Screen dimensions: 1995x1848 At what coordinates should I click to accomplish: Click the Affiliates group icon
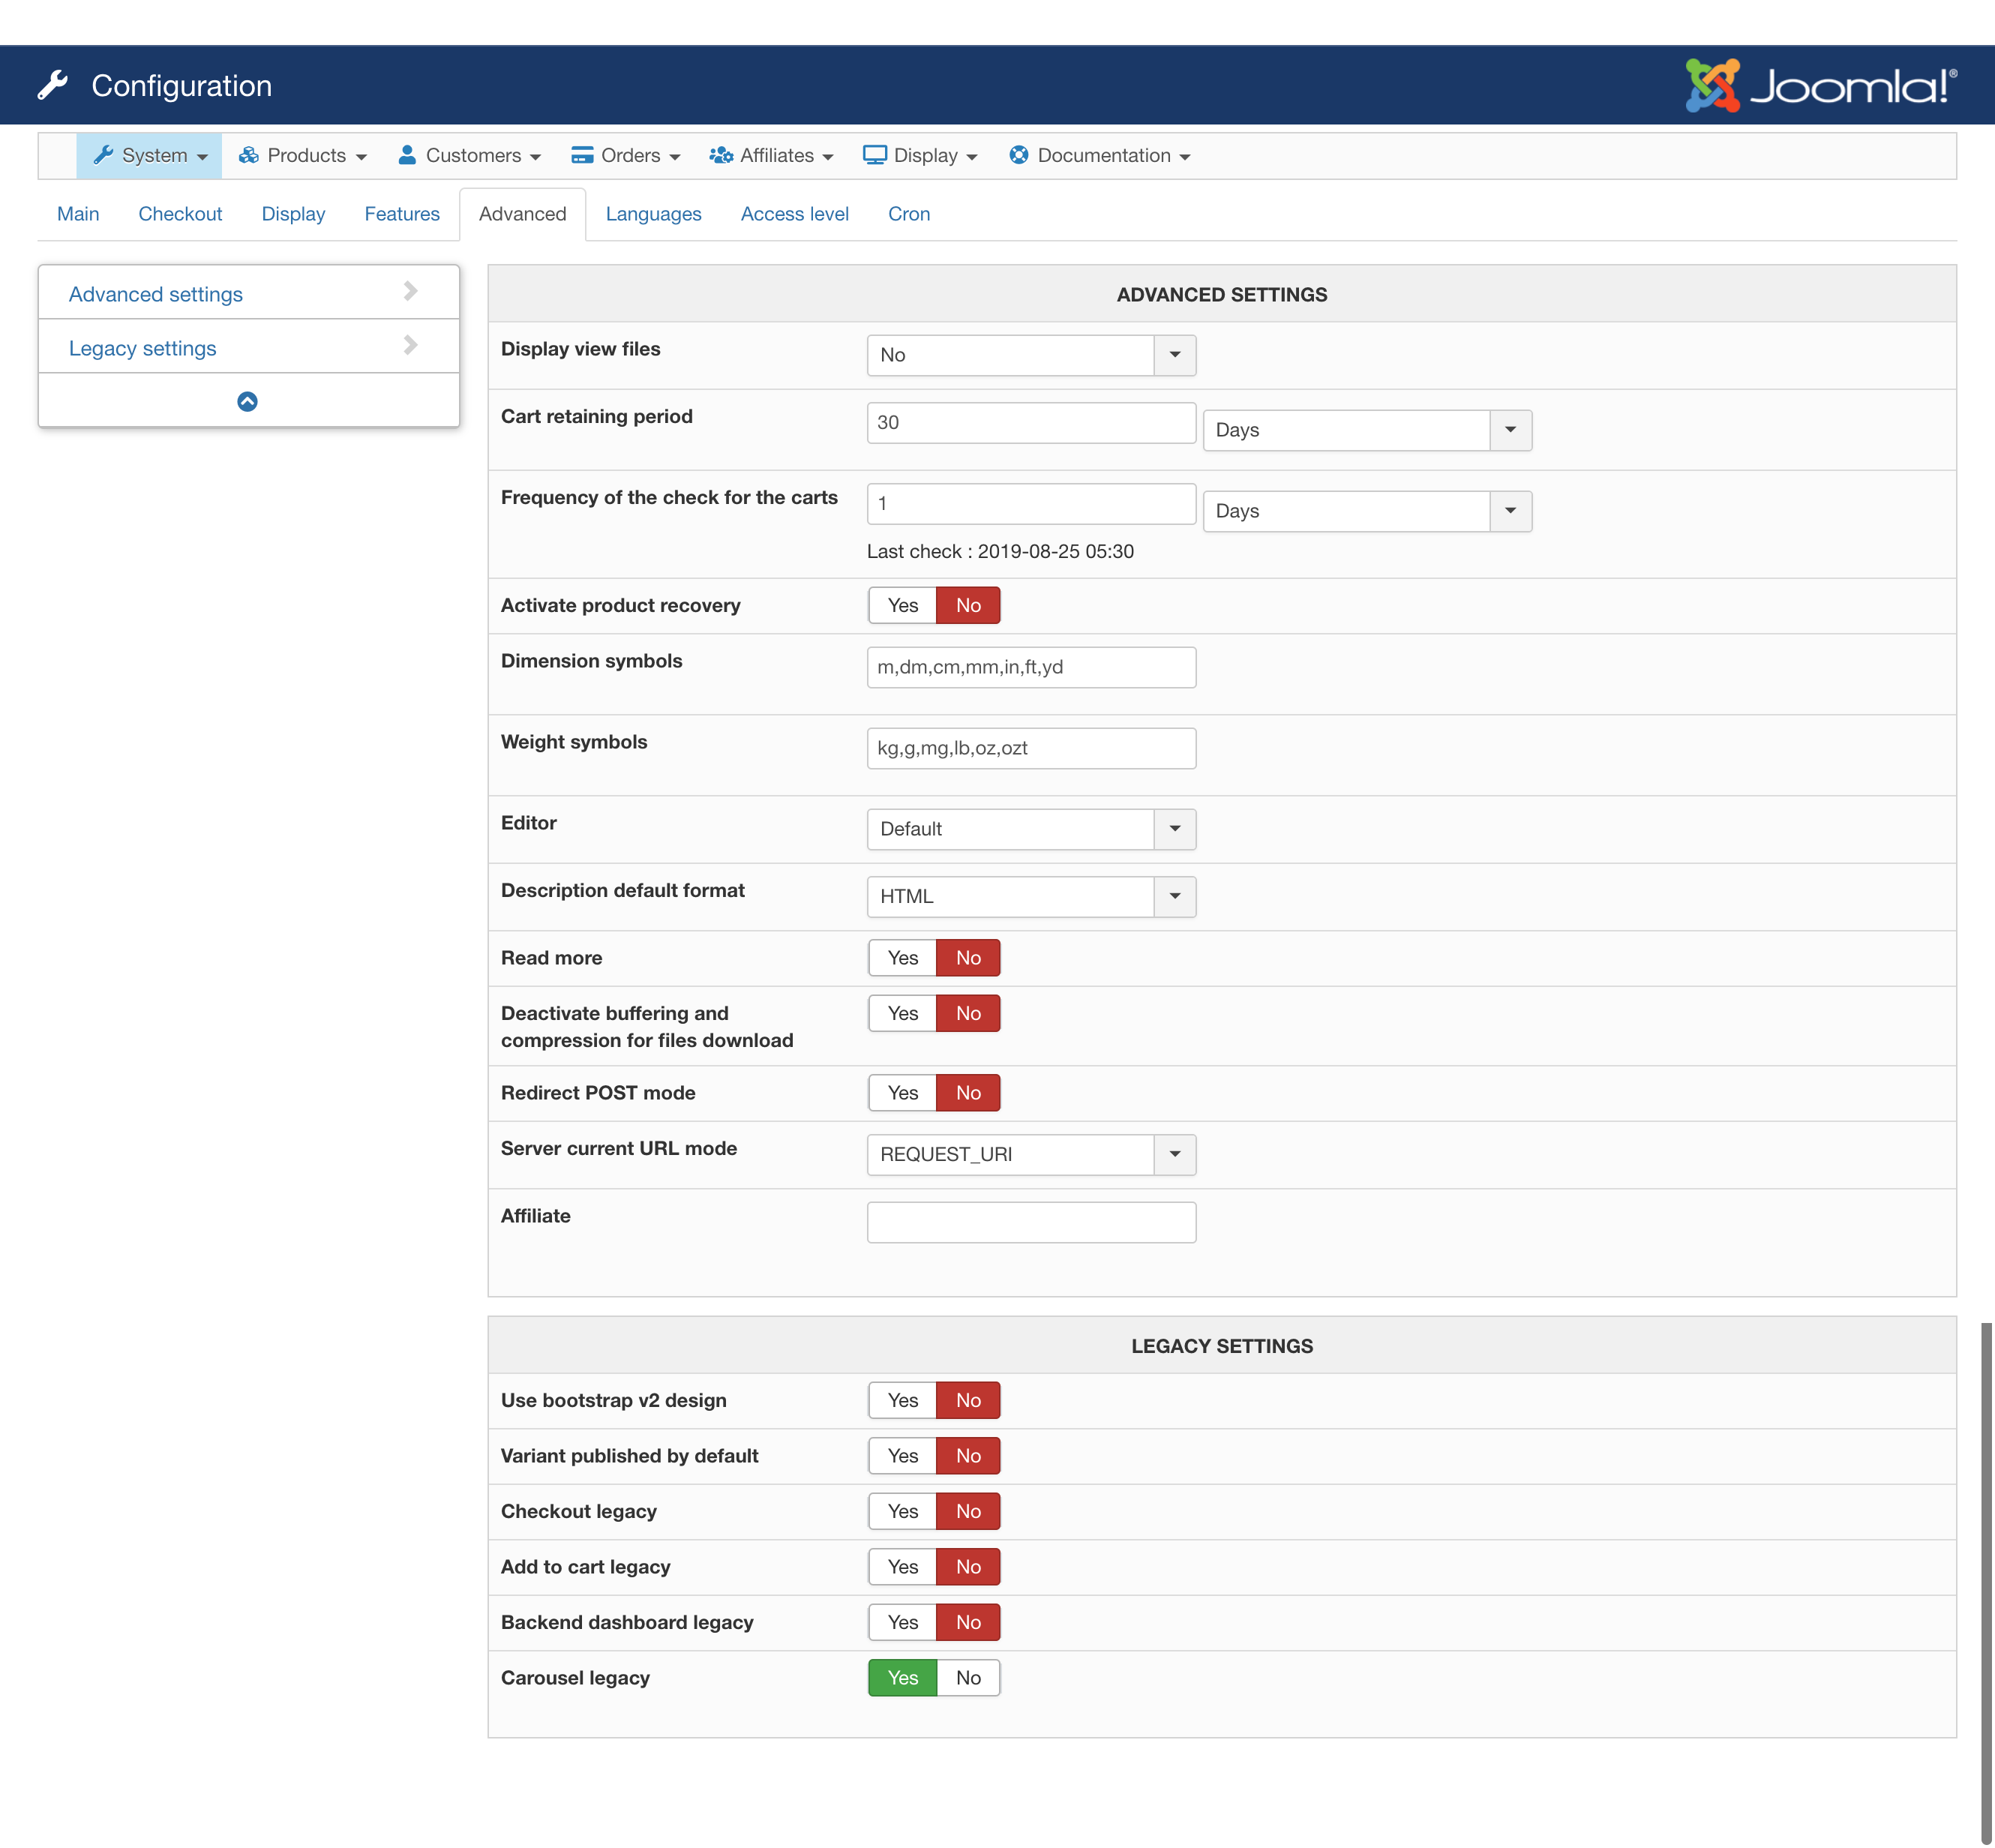click(721, 155)
